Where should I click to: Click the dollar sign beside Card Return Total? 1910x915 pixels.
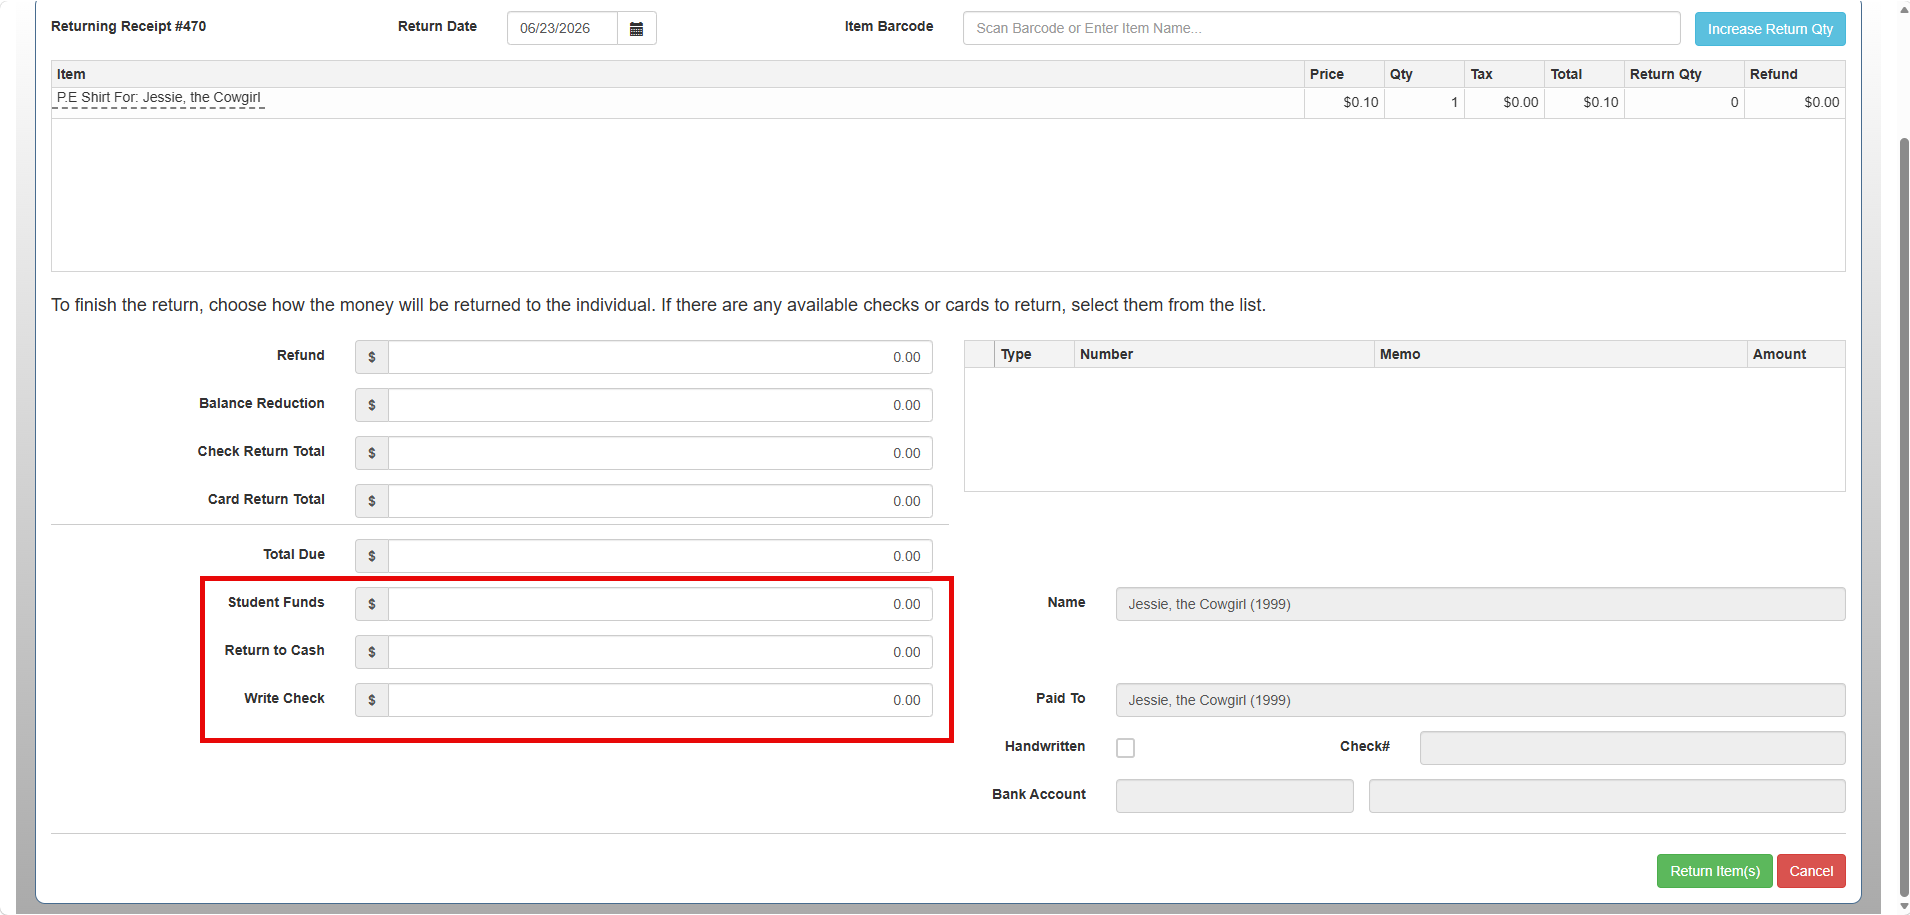(x=372, y=501)
